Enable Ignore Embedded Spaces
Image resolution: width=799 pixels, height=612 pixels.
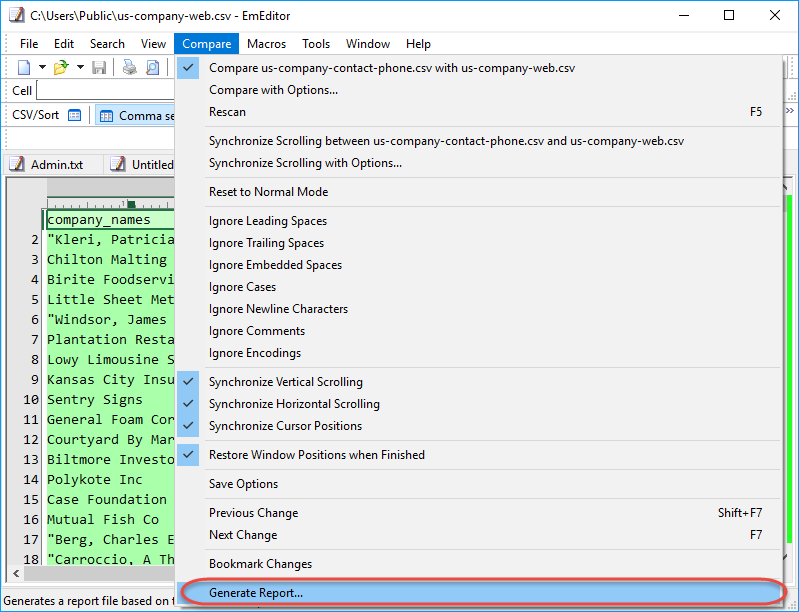[x=478, y=264]
